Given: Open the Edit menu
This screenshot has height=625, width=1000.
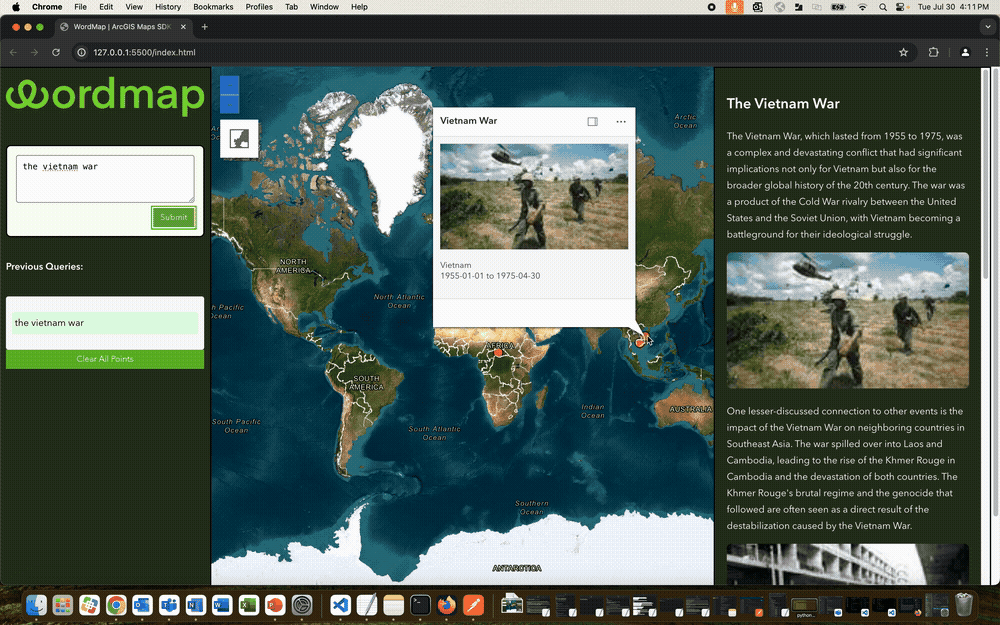Looking at the screenshot, I should 106,7.
